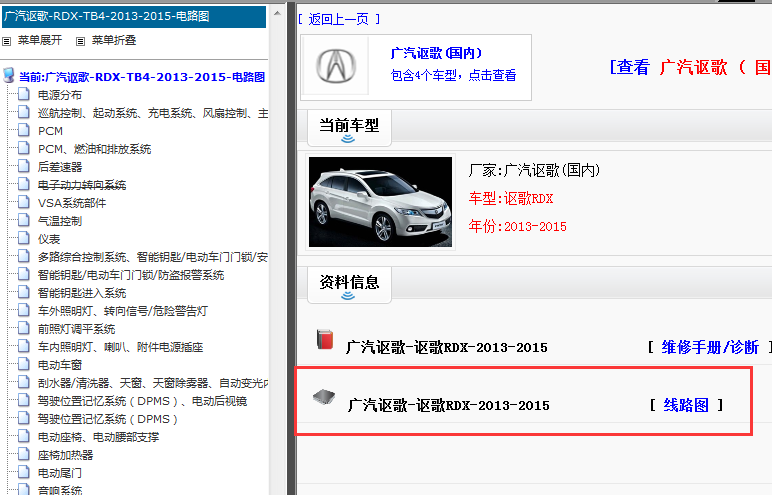Open the 气温控制 tree item
This screenshot has height=495, width=772.
coord(60,221)
